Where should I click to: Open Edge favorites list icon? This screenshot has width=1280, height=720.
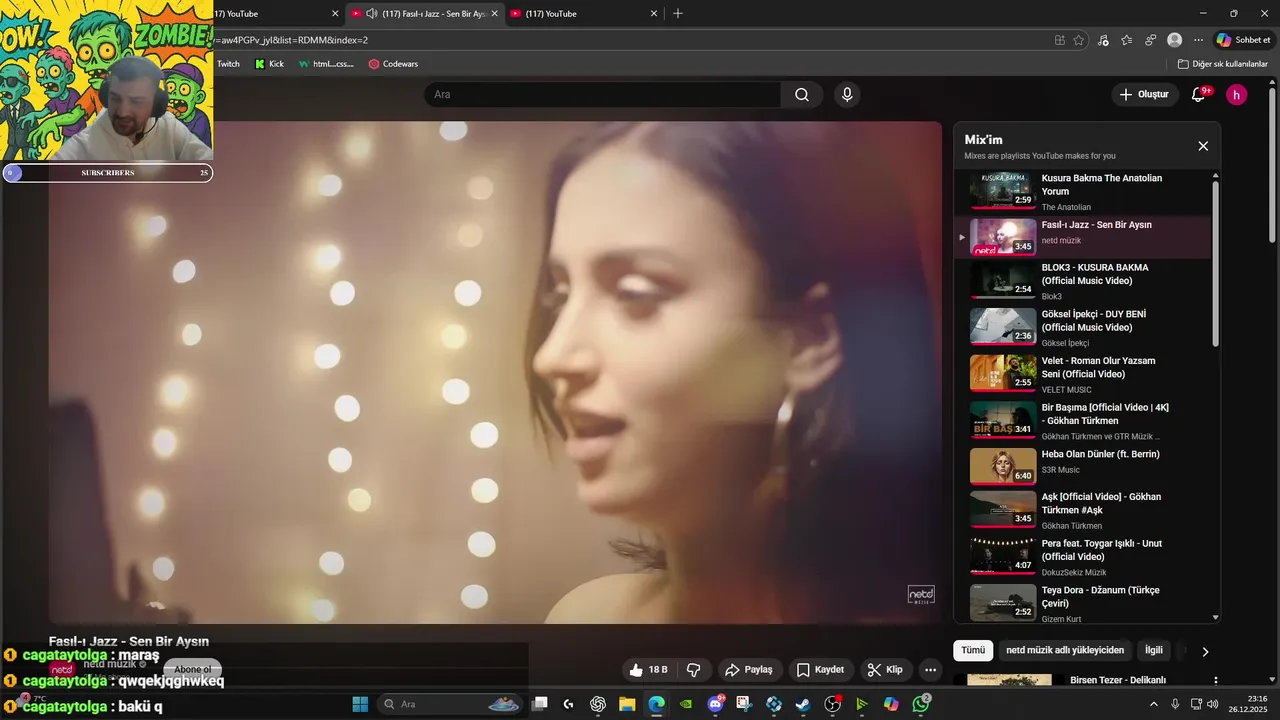point(1127,40)
